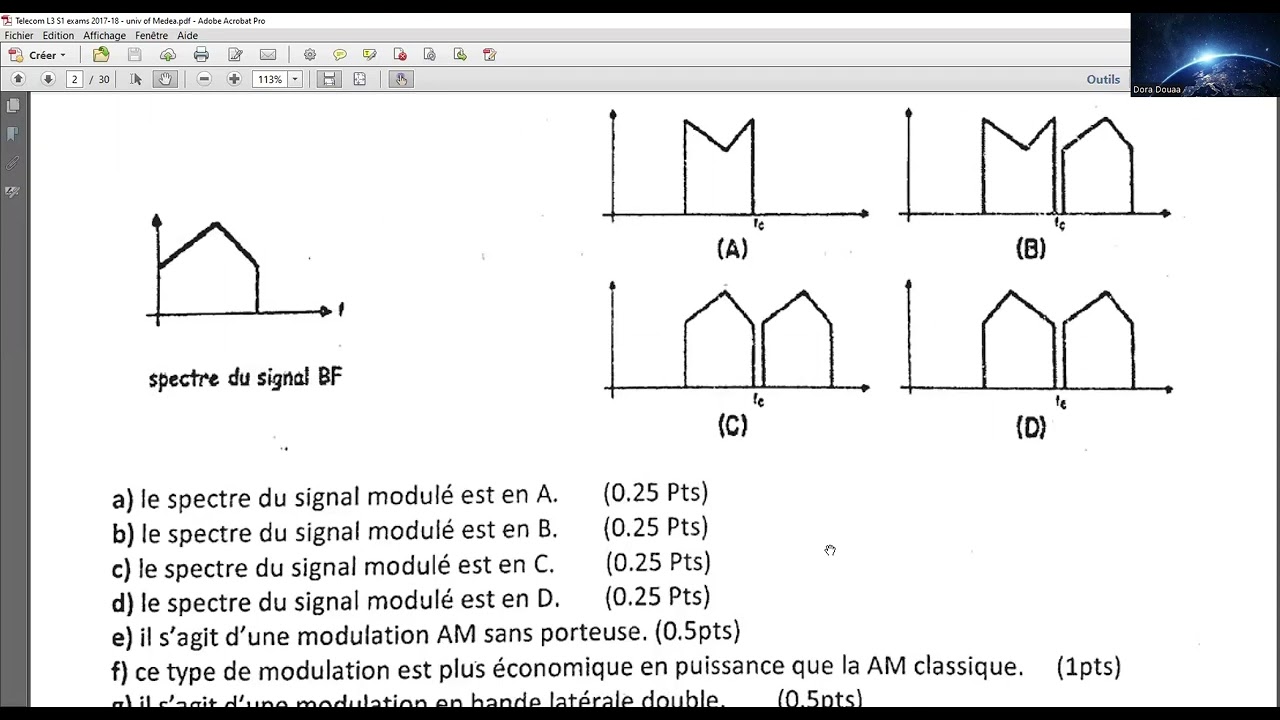This screenshot has width=1280, height=720.
Task: Toggle the touch mode hand icon
Action: coord(401,79)
